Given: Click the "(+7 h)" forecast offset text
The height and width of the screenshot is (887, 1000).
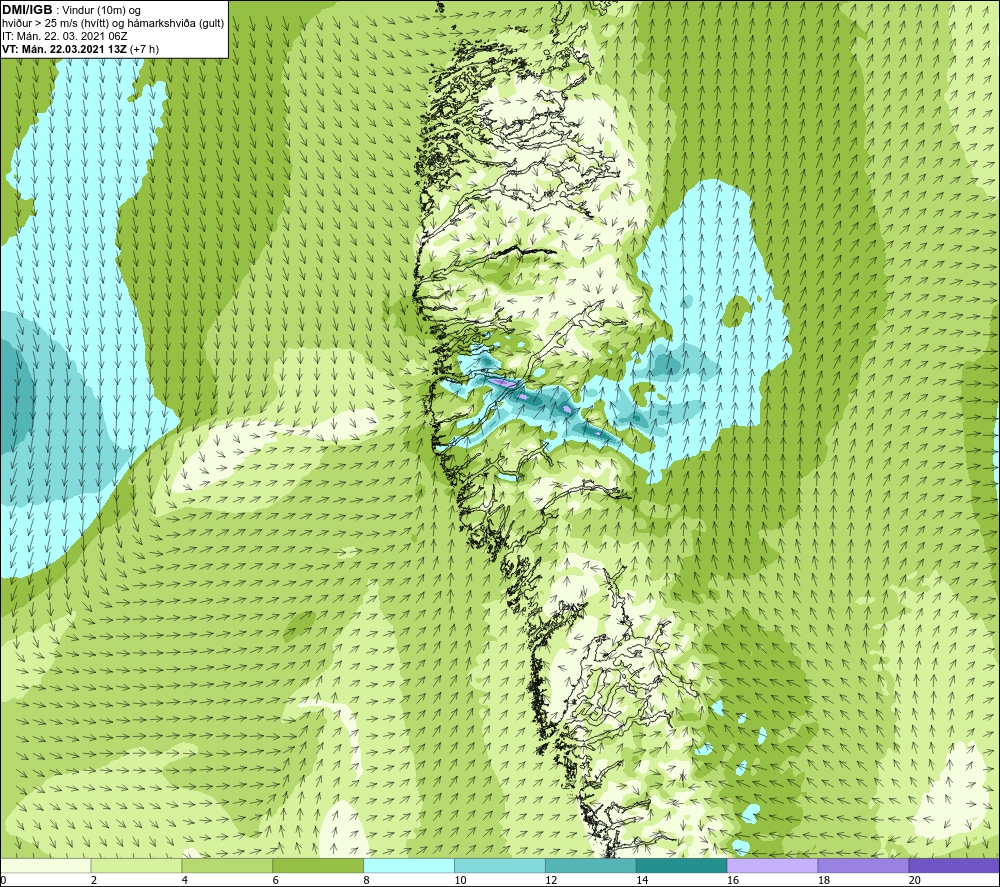Looking at the screenshot, I should [144, 49].
